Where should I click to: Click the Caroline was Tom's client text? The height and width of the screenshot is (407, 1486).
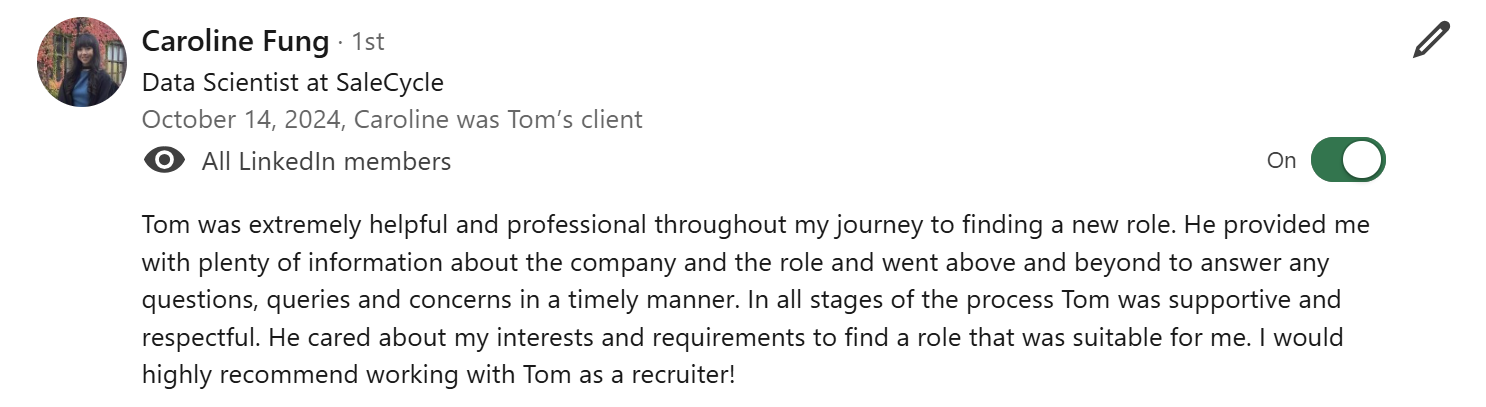pos(498,120)
